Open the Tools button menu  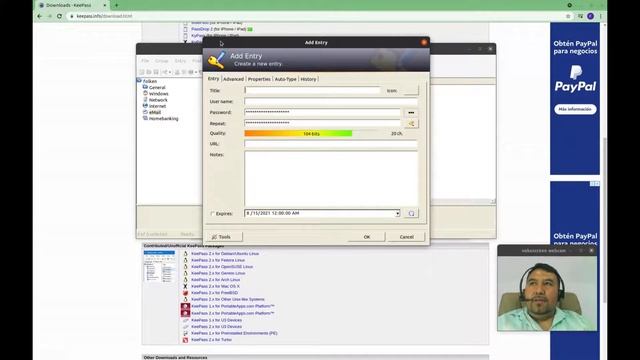click(x=224, y=237)
